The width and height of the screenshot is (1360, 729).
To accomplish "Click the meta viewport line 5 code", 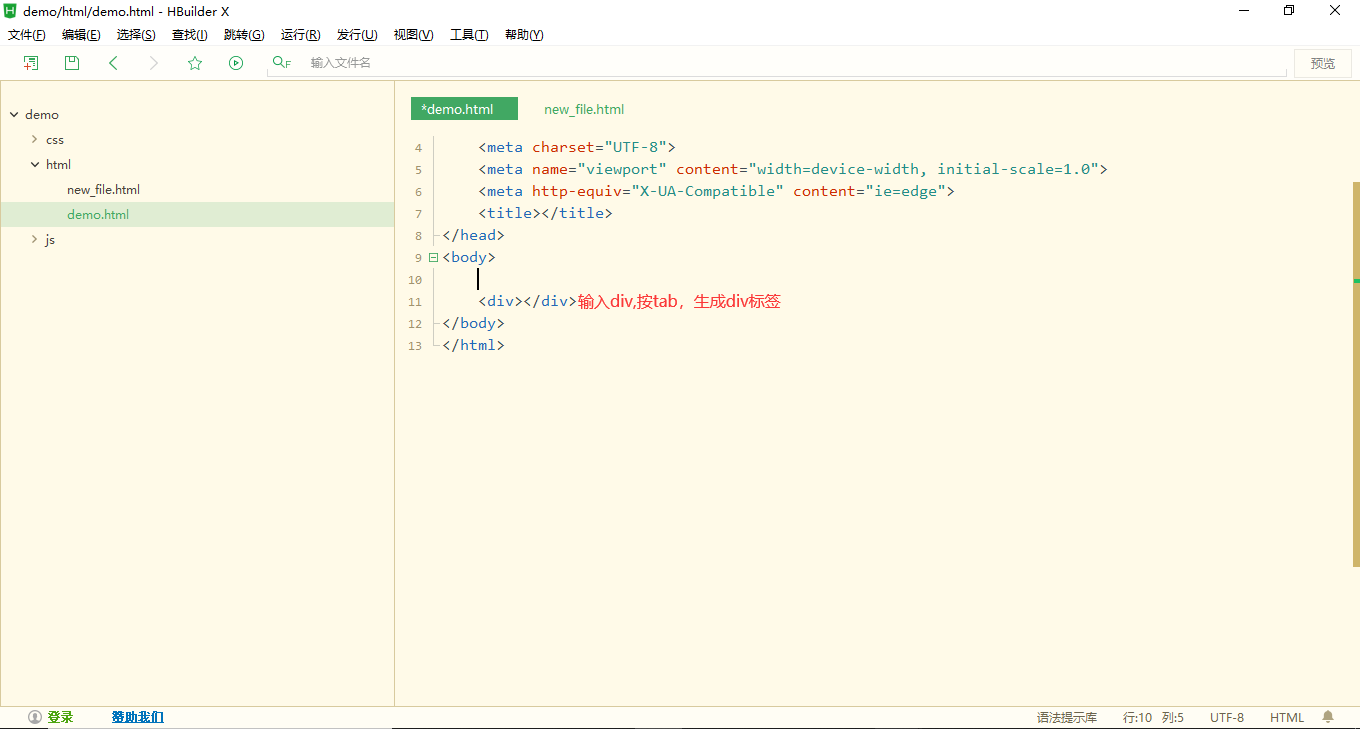I will pyautogui.click(x=793, y=169).
